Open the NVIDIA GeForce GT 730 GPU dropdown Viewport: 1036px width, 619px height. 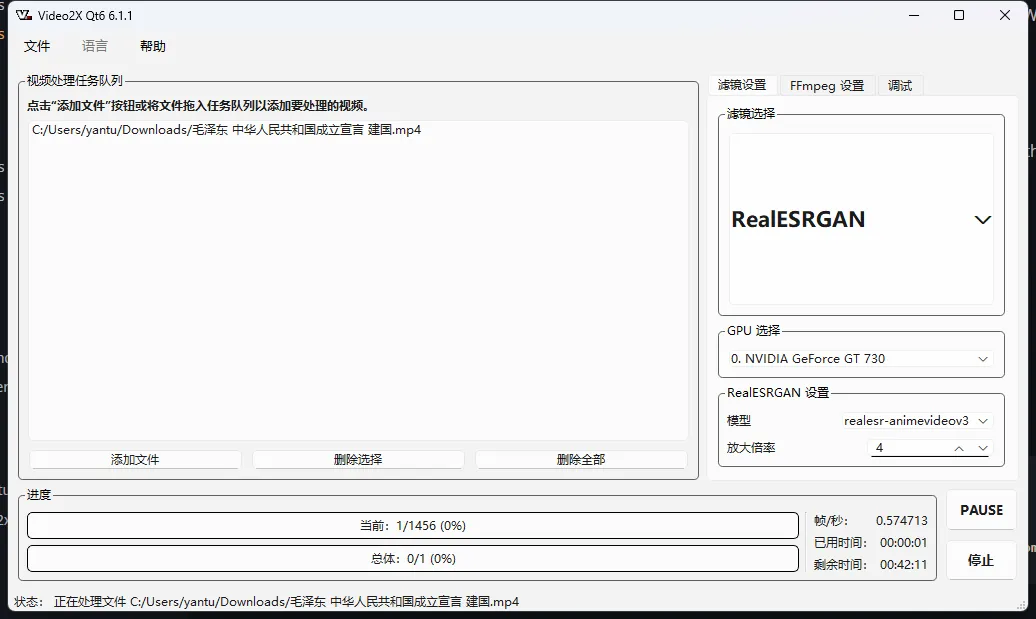click(x=861, y=359)
